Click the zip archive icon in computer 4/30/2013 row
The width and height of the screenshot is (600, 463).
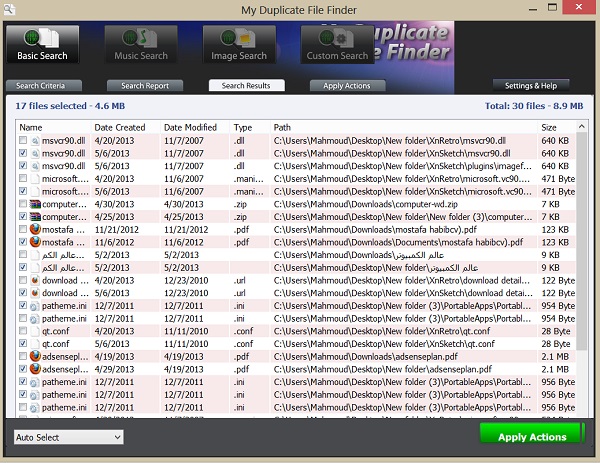pyautogui.click(x=35, y=204)
